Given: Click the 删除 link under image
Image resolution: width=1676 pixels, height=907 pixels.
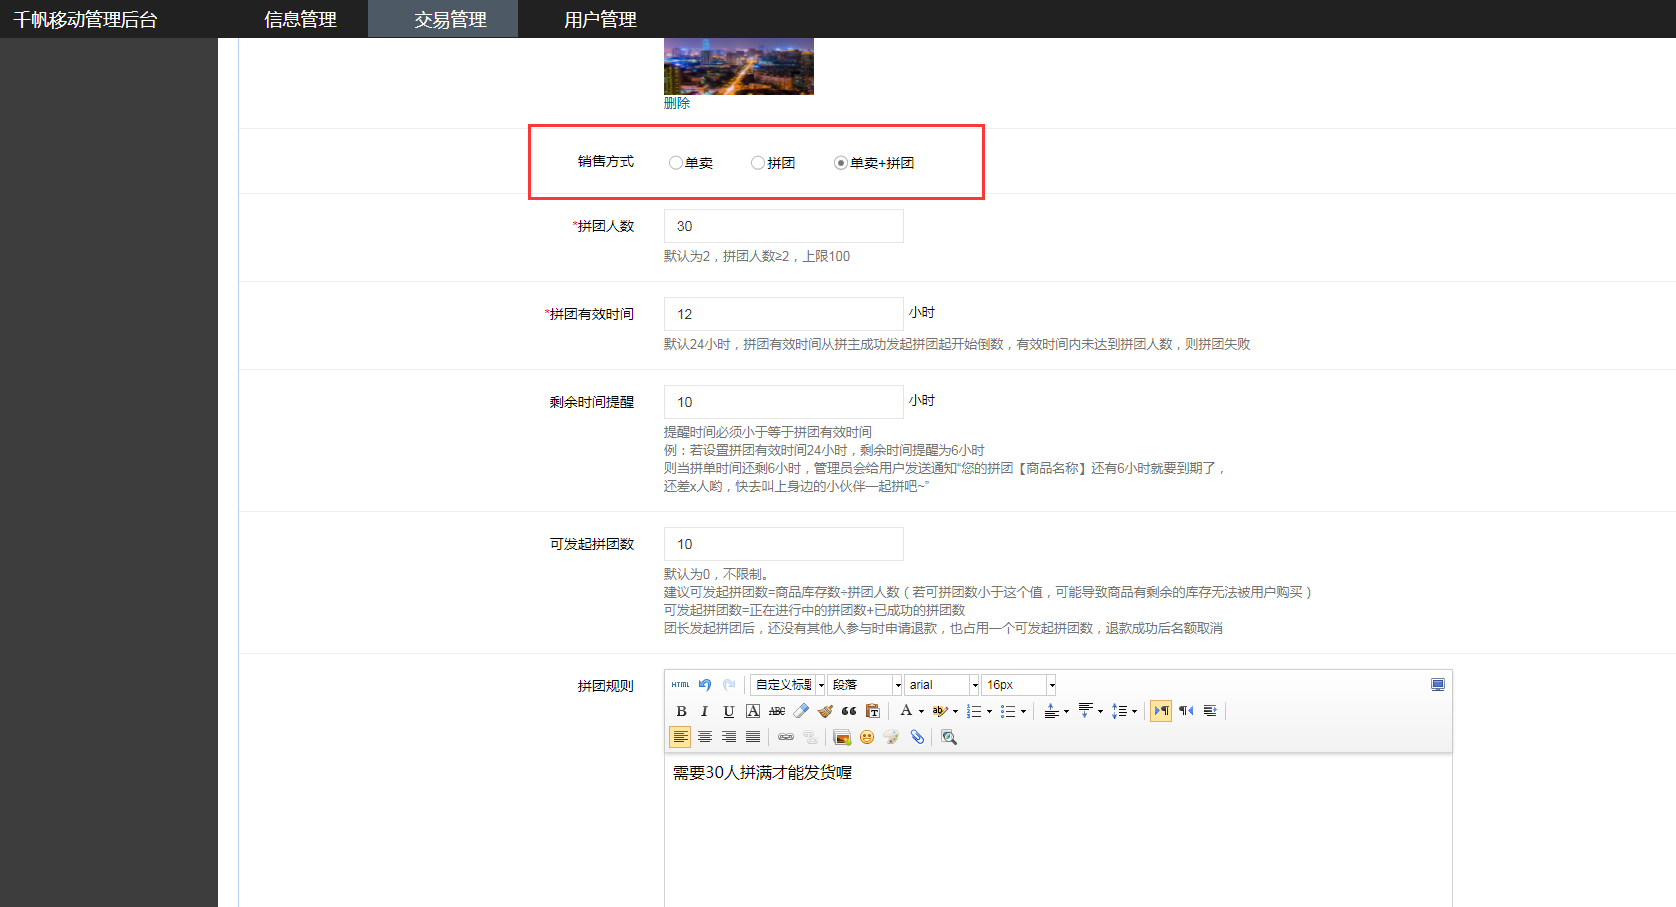Looking at the screenshot, I should [677, 103].
